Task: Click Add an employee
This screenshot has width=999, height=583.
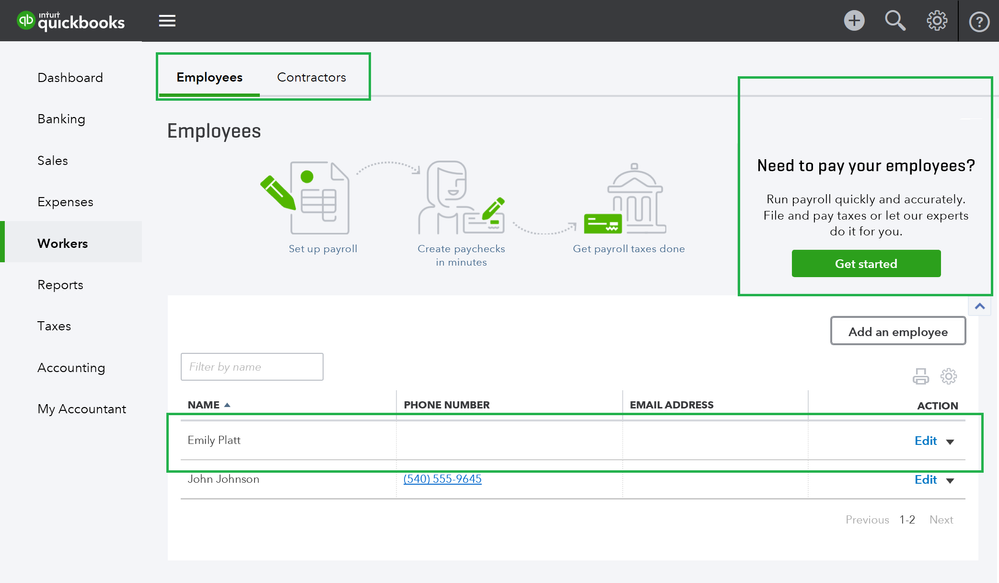Action: [x=898, y=331]
